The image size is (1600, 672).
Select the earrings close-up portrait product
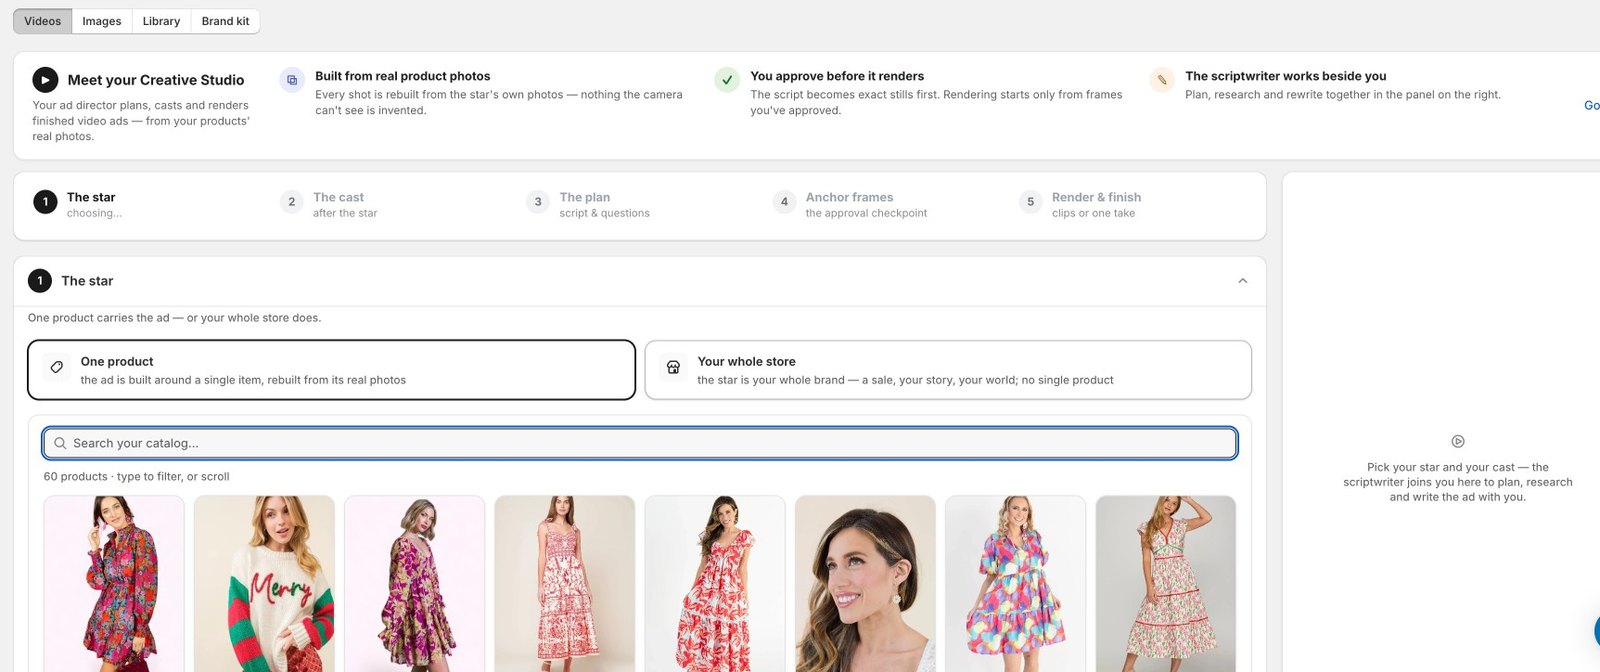pos(865,584)
